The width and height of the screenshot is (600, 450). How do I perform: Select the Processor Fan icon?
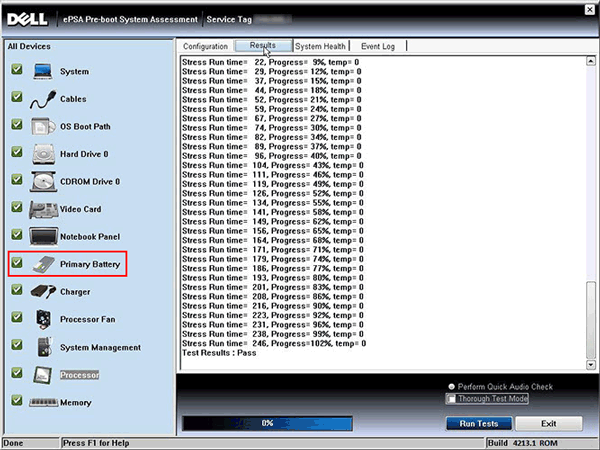point(43,319)
